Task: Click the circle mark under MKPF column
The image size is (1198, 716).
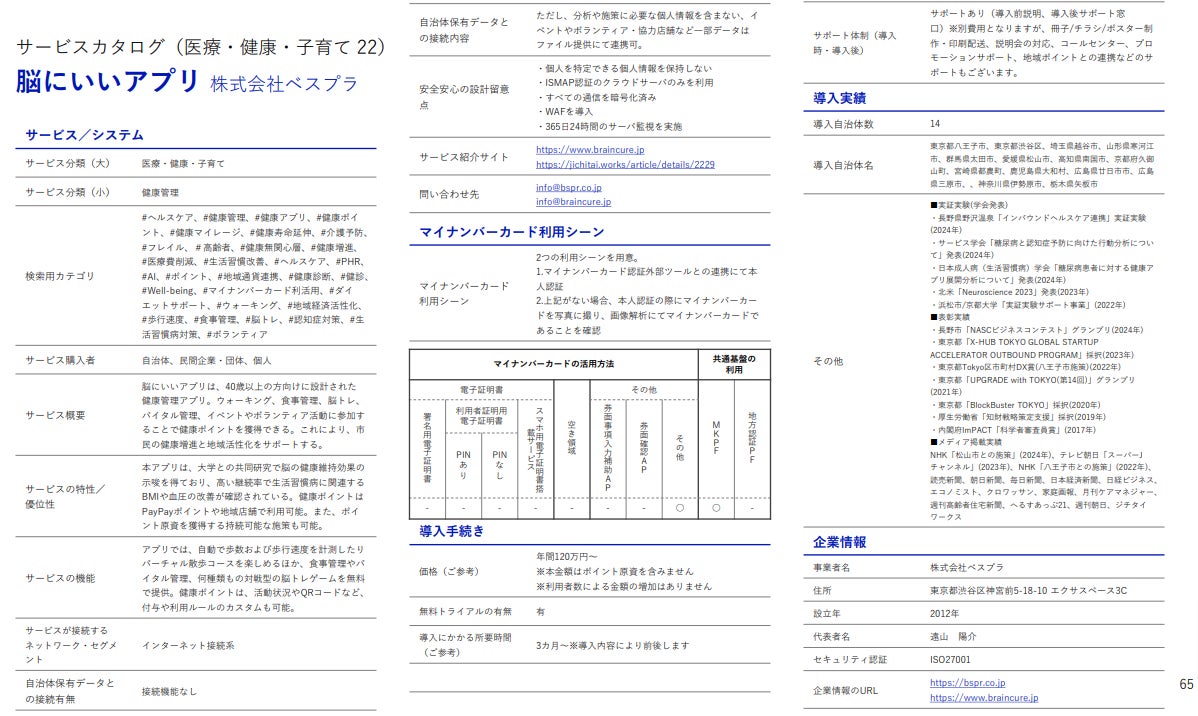Action: coord(716,507)
